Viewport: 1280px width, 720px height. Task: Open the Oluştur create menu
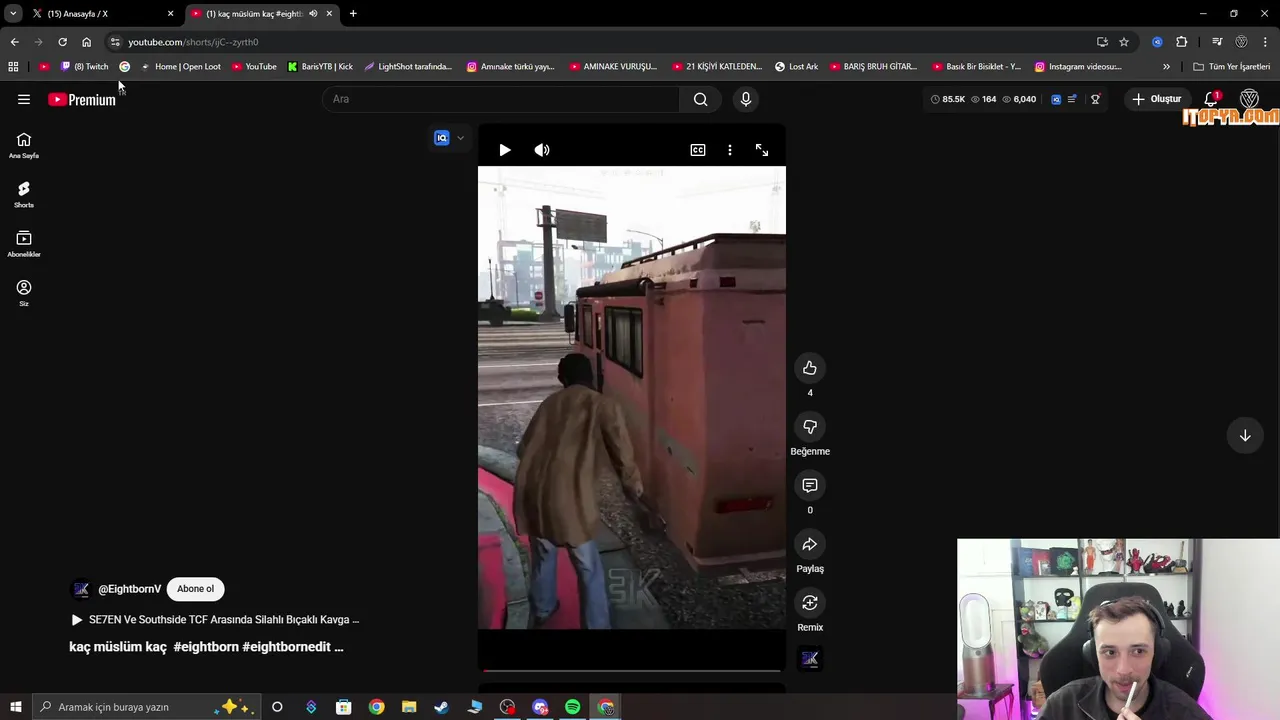pyautogui.click(x=1156, y=99)
